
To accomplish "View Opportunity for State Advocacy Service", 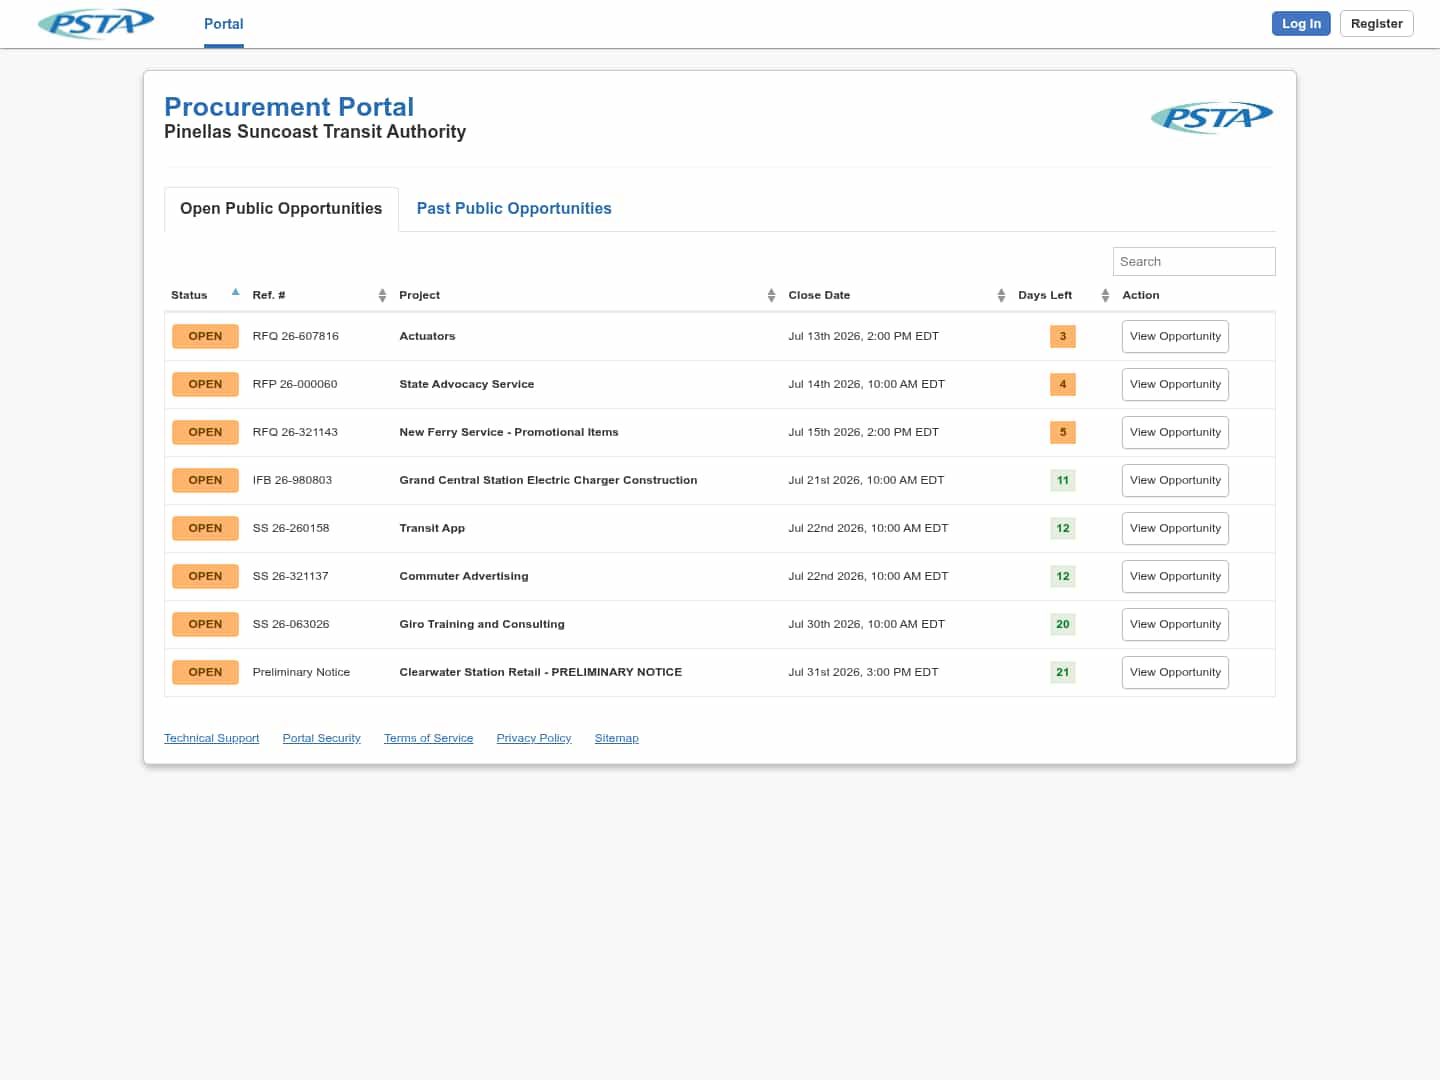I will [1175, 384].
